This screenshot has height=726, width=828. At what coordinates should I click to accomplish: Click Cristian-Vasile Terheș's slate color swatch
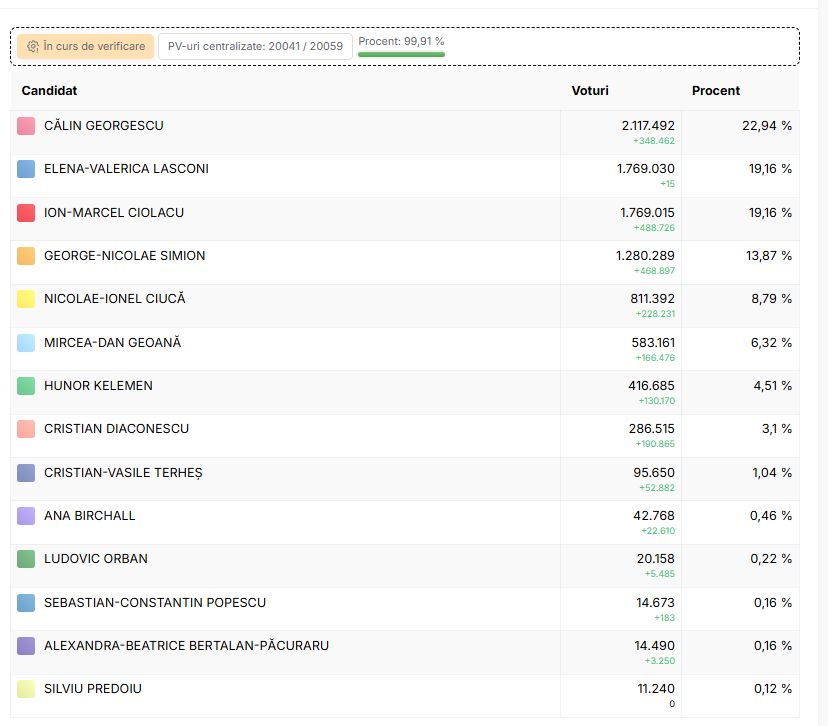point(26,473)
